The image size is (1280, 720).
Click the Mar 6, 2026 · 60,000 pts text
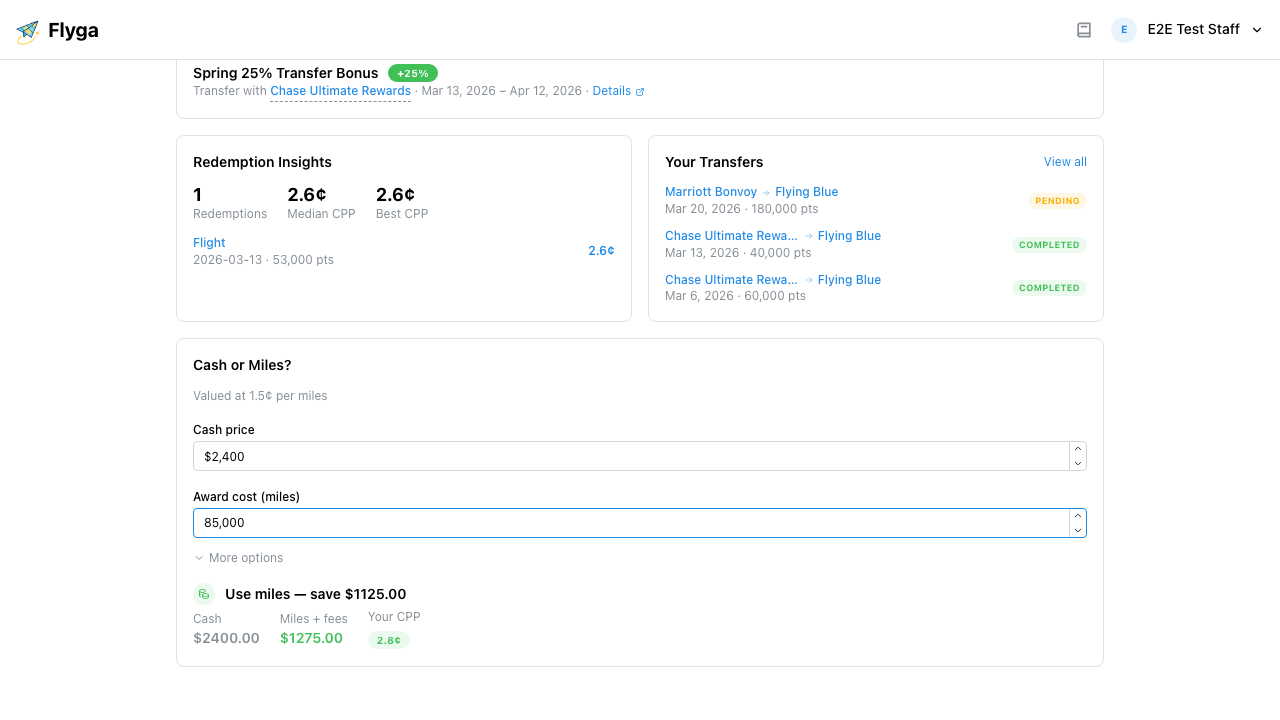pyautogui.click(x=735, y=296)
